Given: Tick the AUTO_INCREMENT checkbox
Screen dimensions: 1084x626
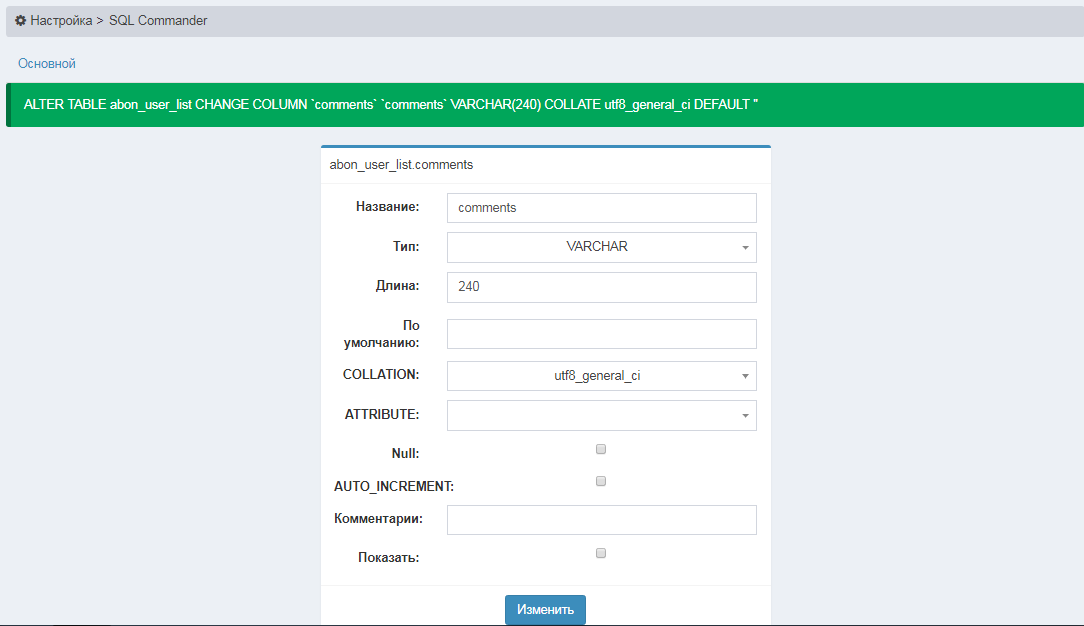Looking at the screenshot, I should (x=601, y=481).
